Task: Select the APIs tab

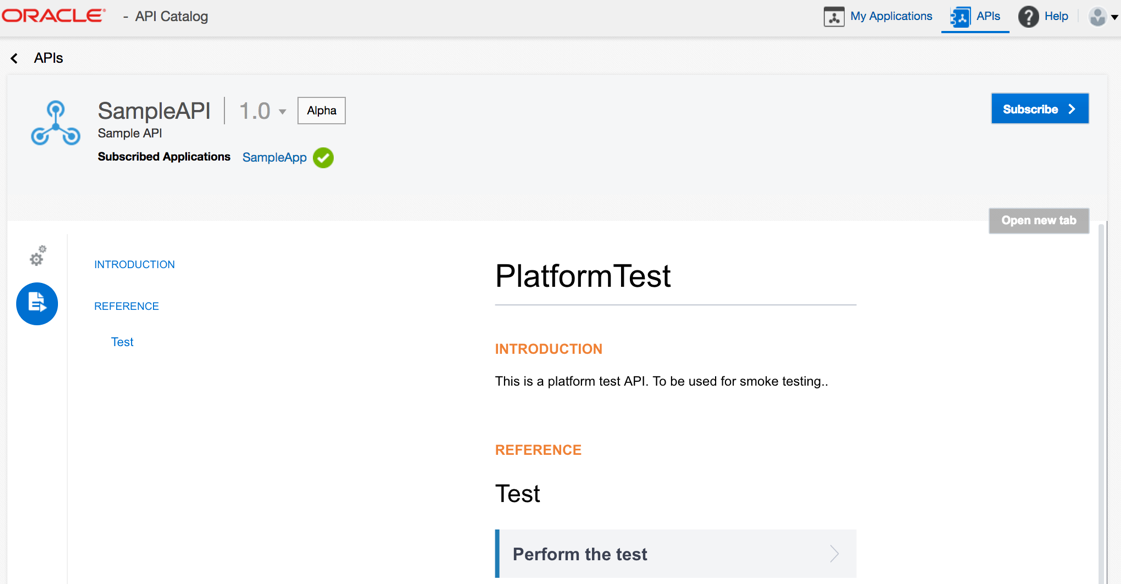Action: tap(988, 16)
